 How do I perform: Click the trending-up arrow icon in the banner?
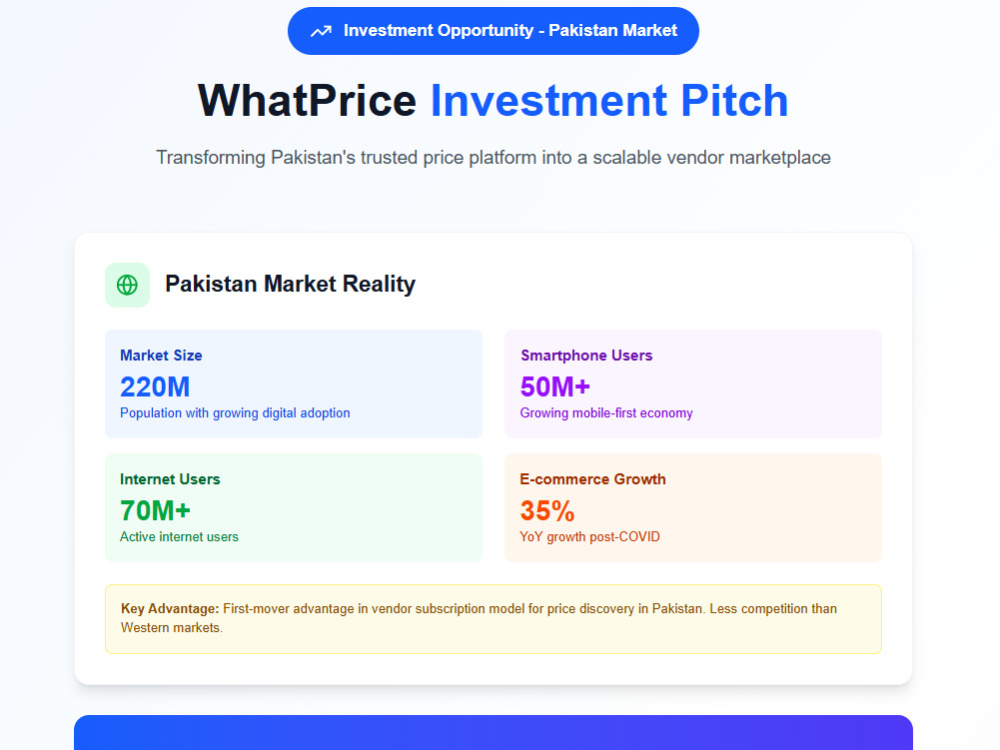[x=321, y=31]
